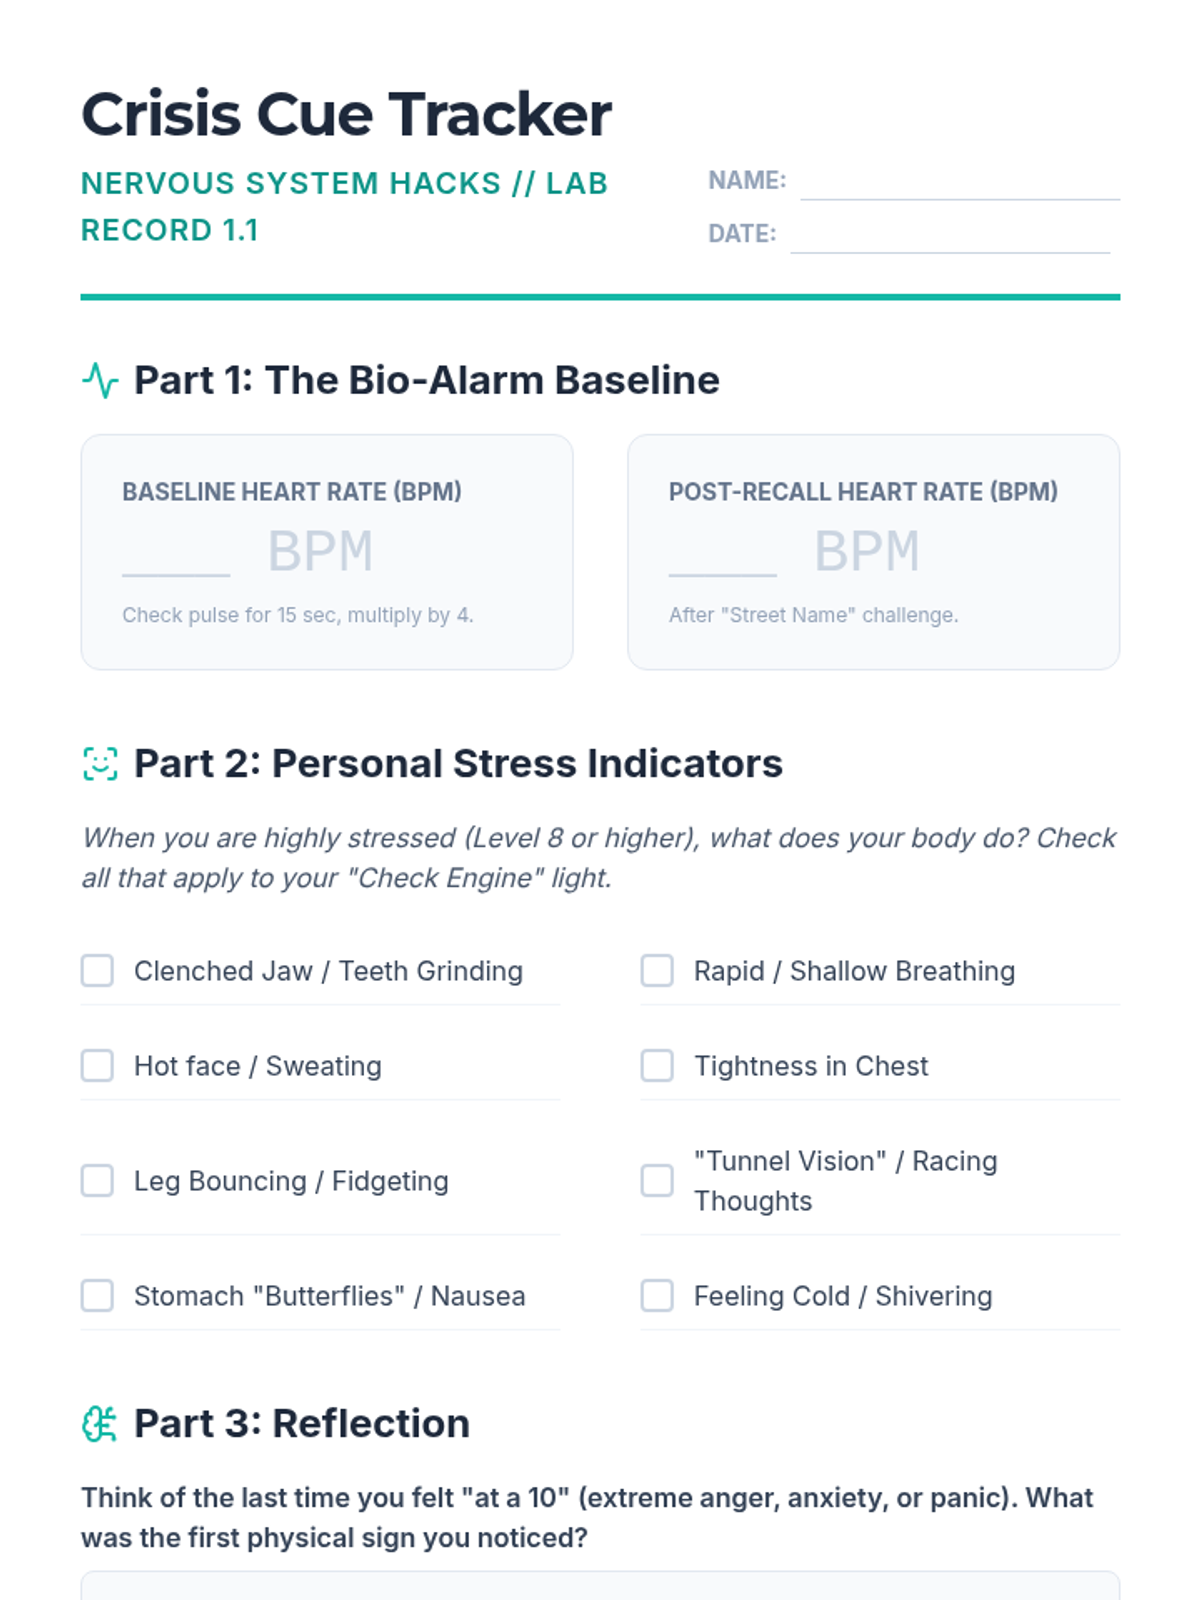Screen dimensions: 1200x1600
Task: Click the Part 3: Reflection heading
Action: (301, 1424)
